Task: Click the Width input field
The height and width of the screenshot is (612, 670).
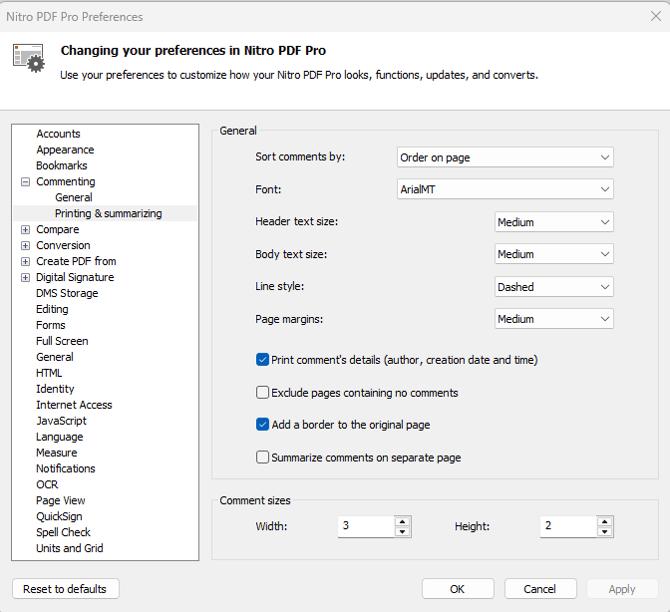Action: [x=366, y=526]
